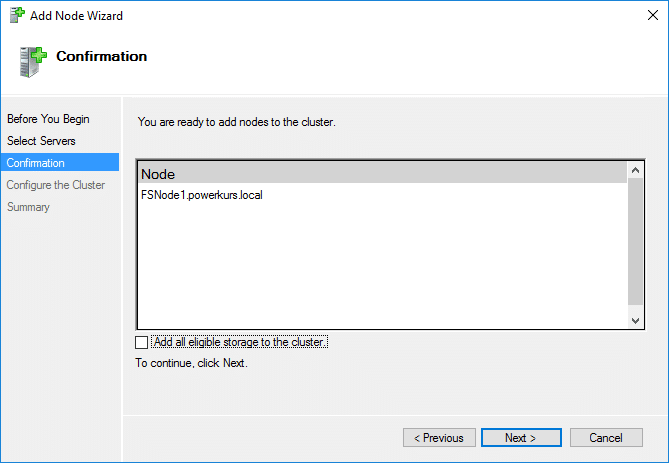Click the Confirmation page heading text

click(x=102, y=56)
